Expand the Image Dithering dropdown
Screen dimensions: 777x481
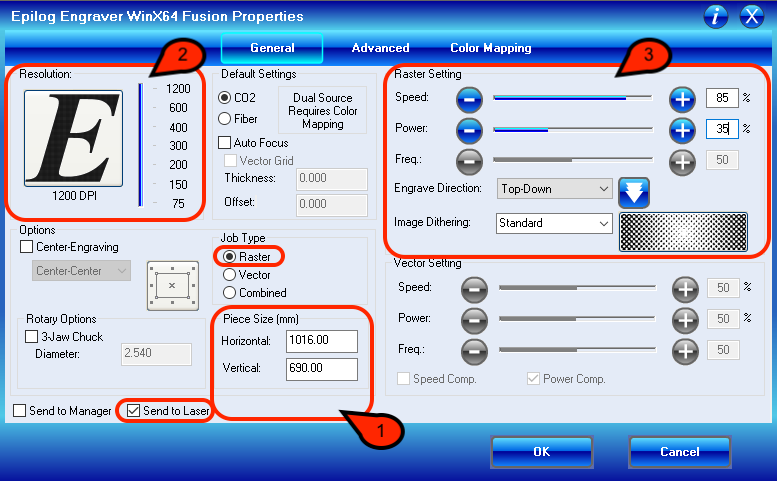tap(554, 223)
